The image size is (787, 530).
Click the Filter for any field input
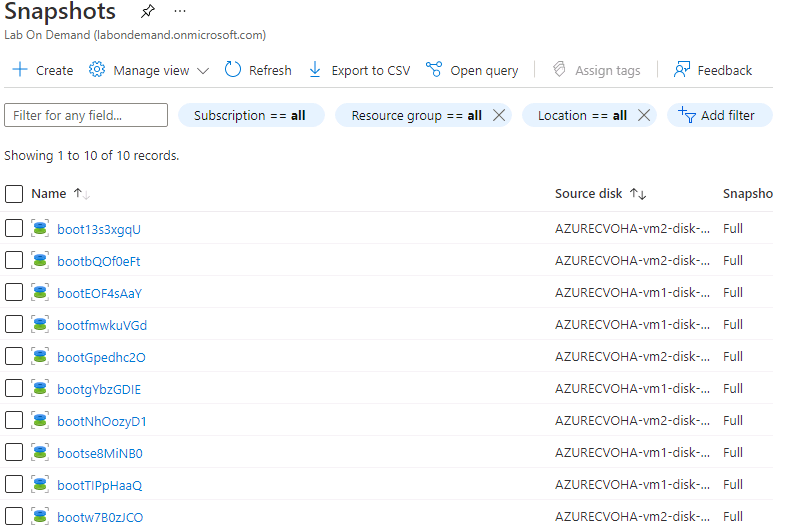(x=86, y=115)
